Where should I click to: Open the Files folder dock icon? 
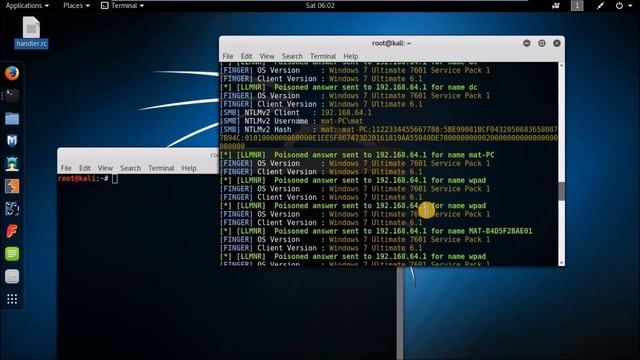pos(12,119)
